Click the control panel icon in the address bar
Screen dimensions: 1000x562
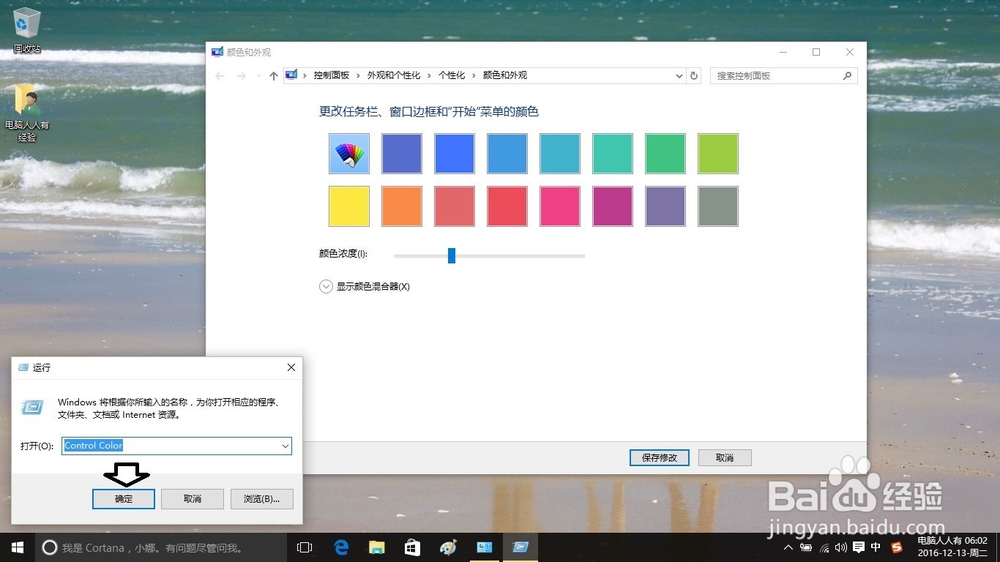[x=291, y=75]
